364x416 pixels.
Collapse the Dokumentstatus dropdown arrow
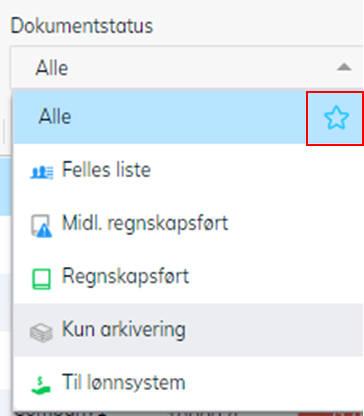coord(344,67)
